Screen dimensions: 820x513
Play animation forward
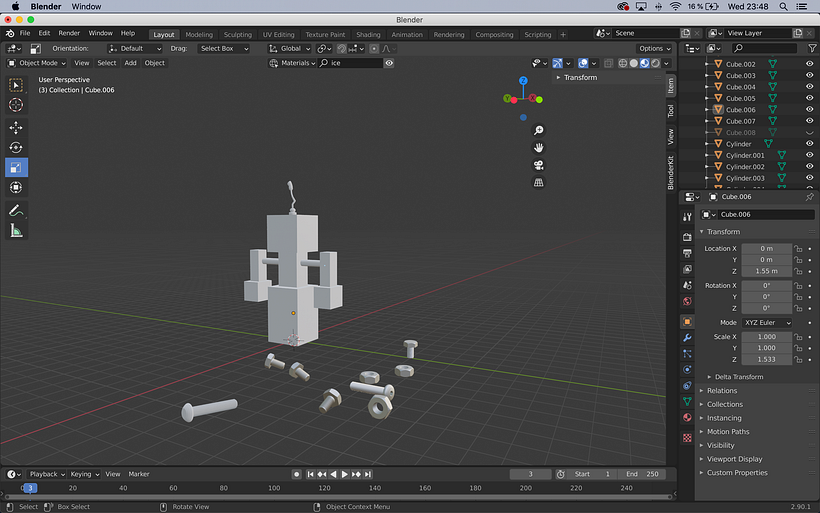coord(345,474)
